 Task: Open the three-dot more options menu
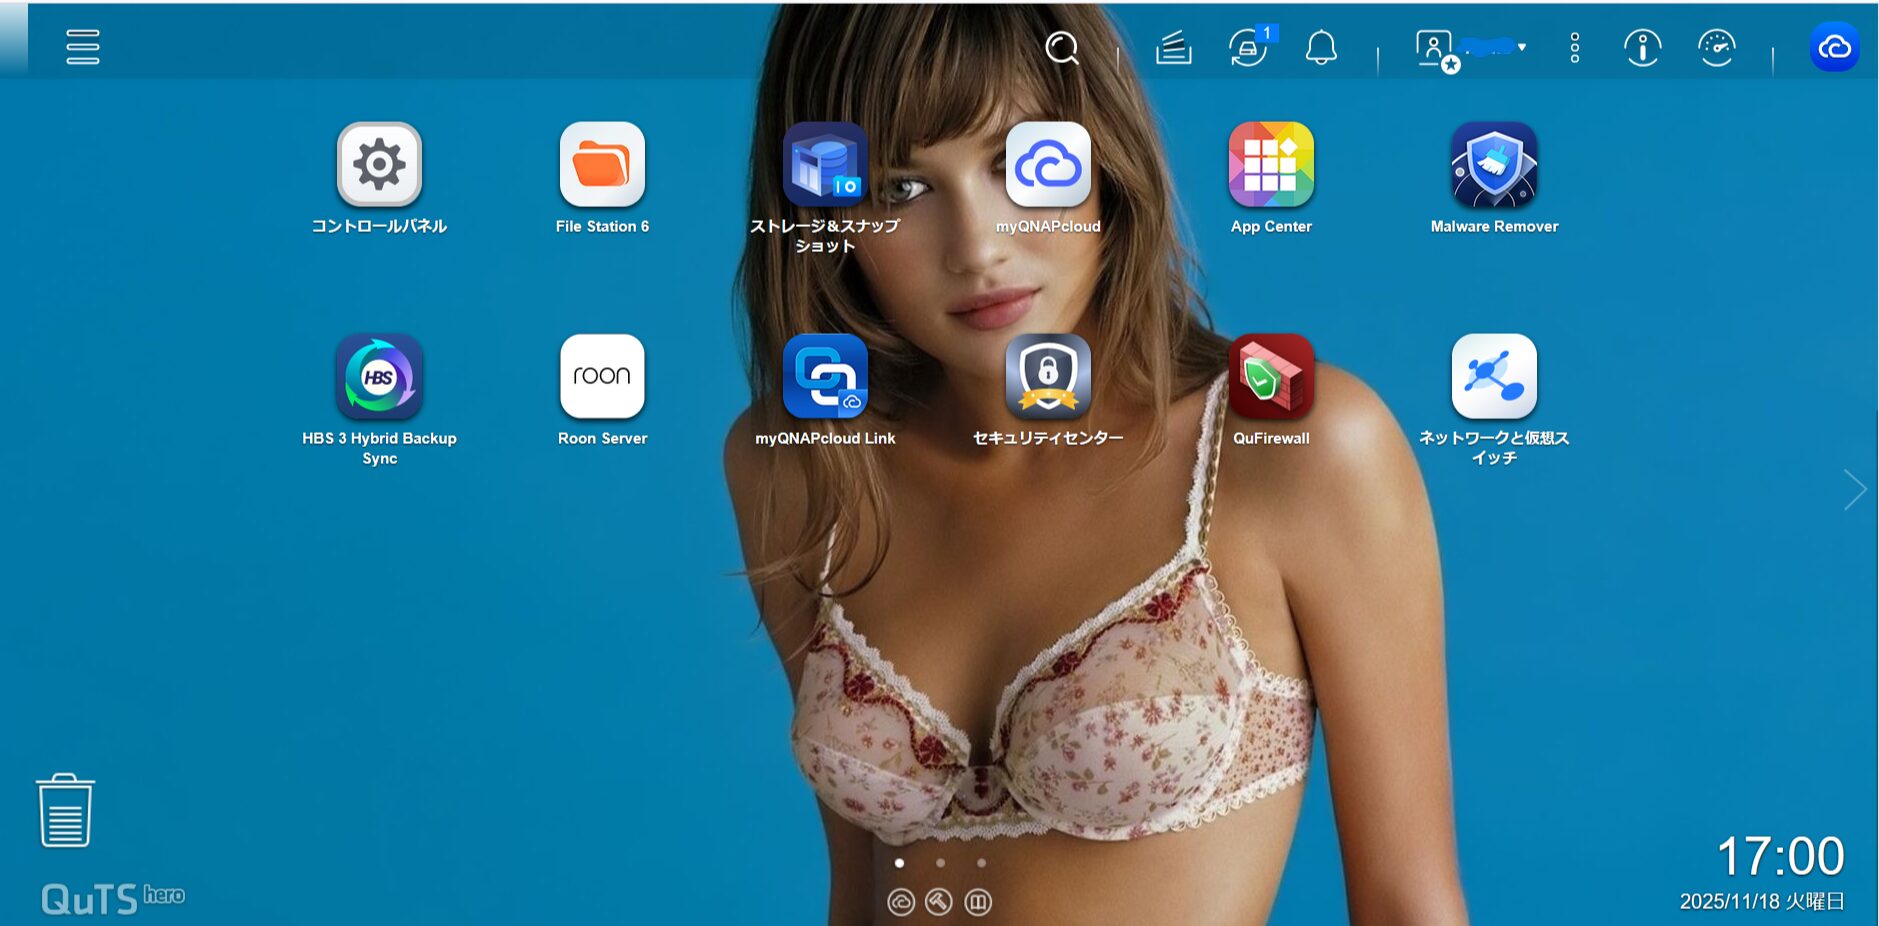point(1574,47)
